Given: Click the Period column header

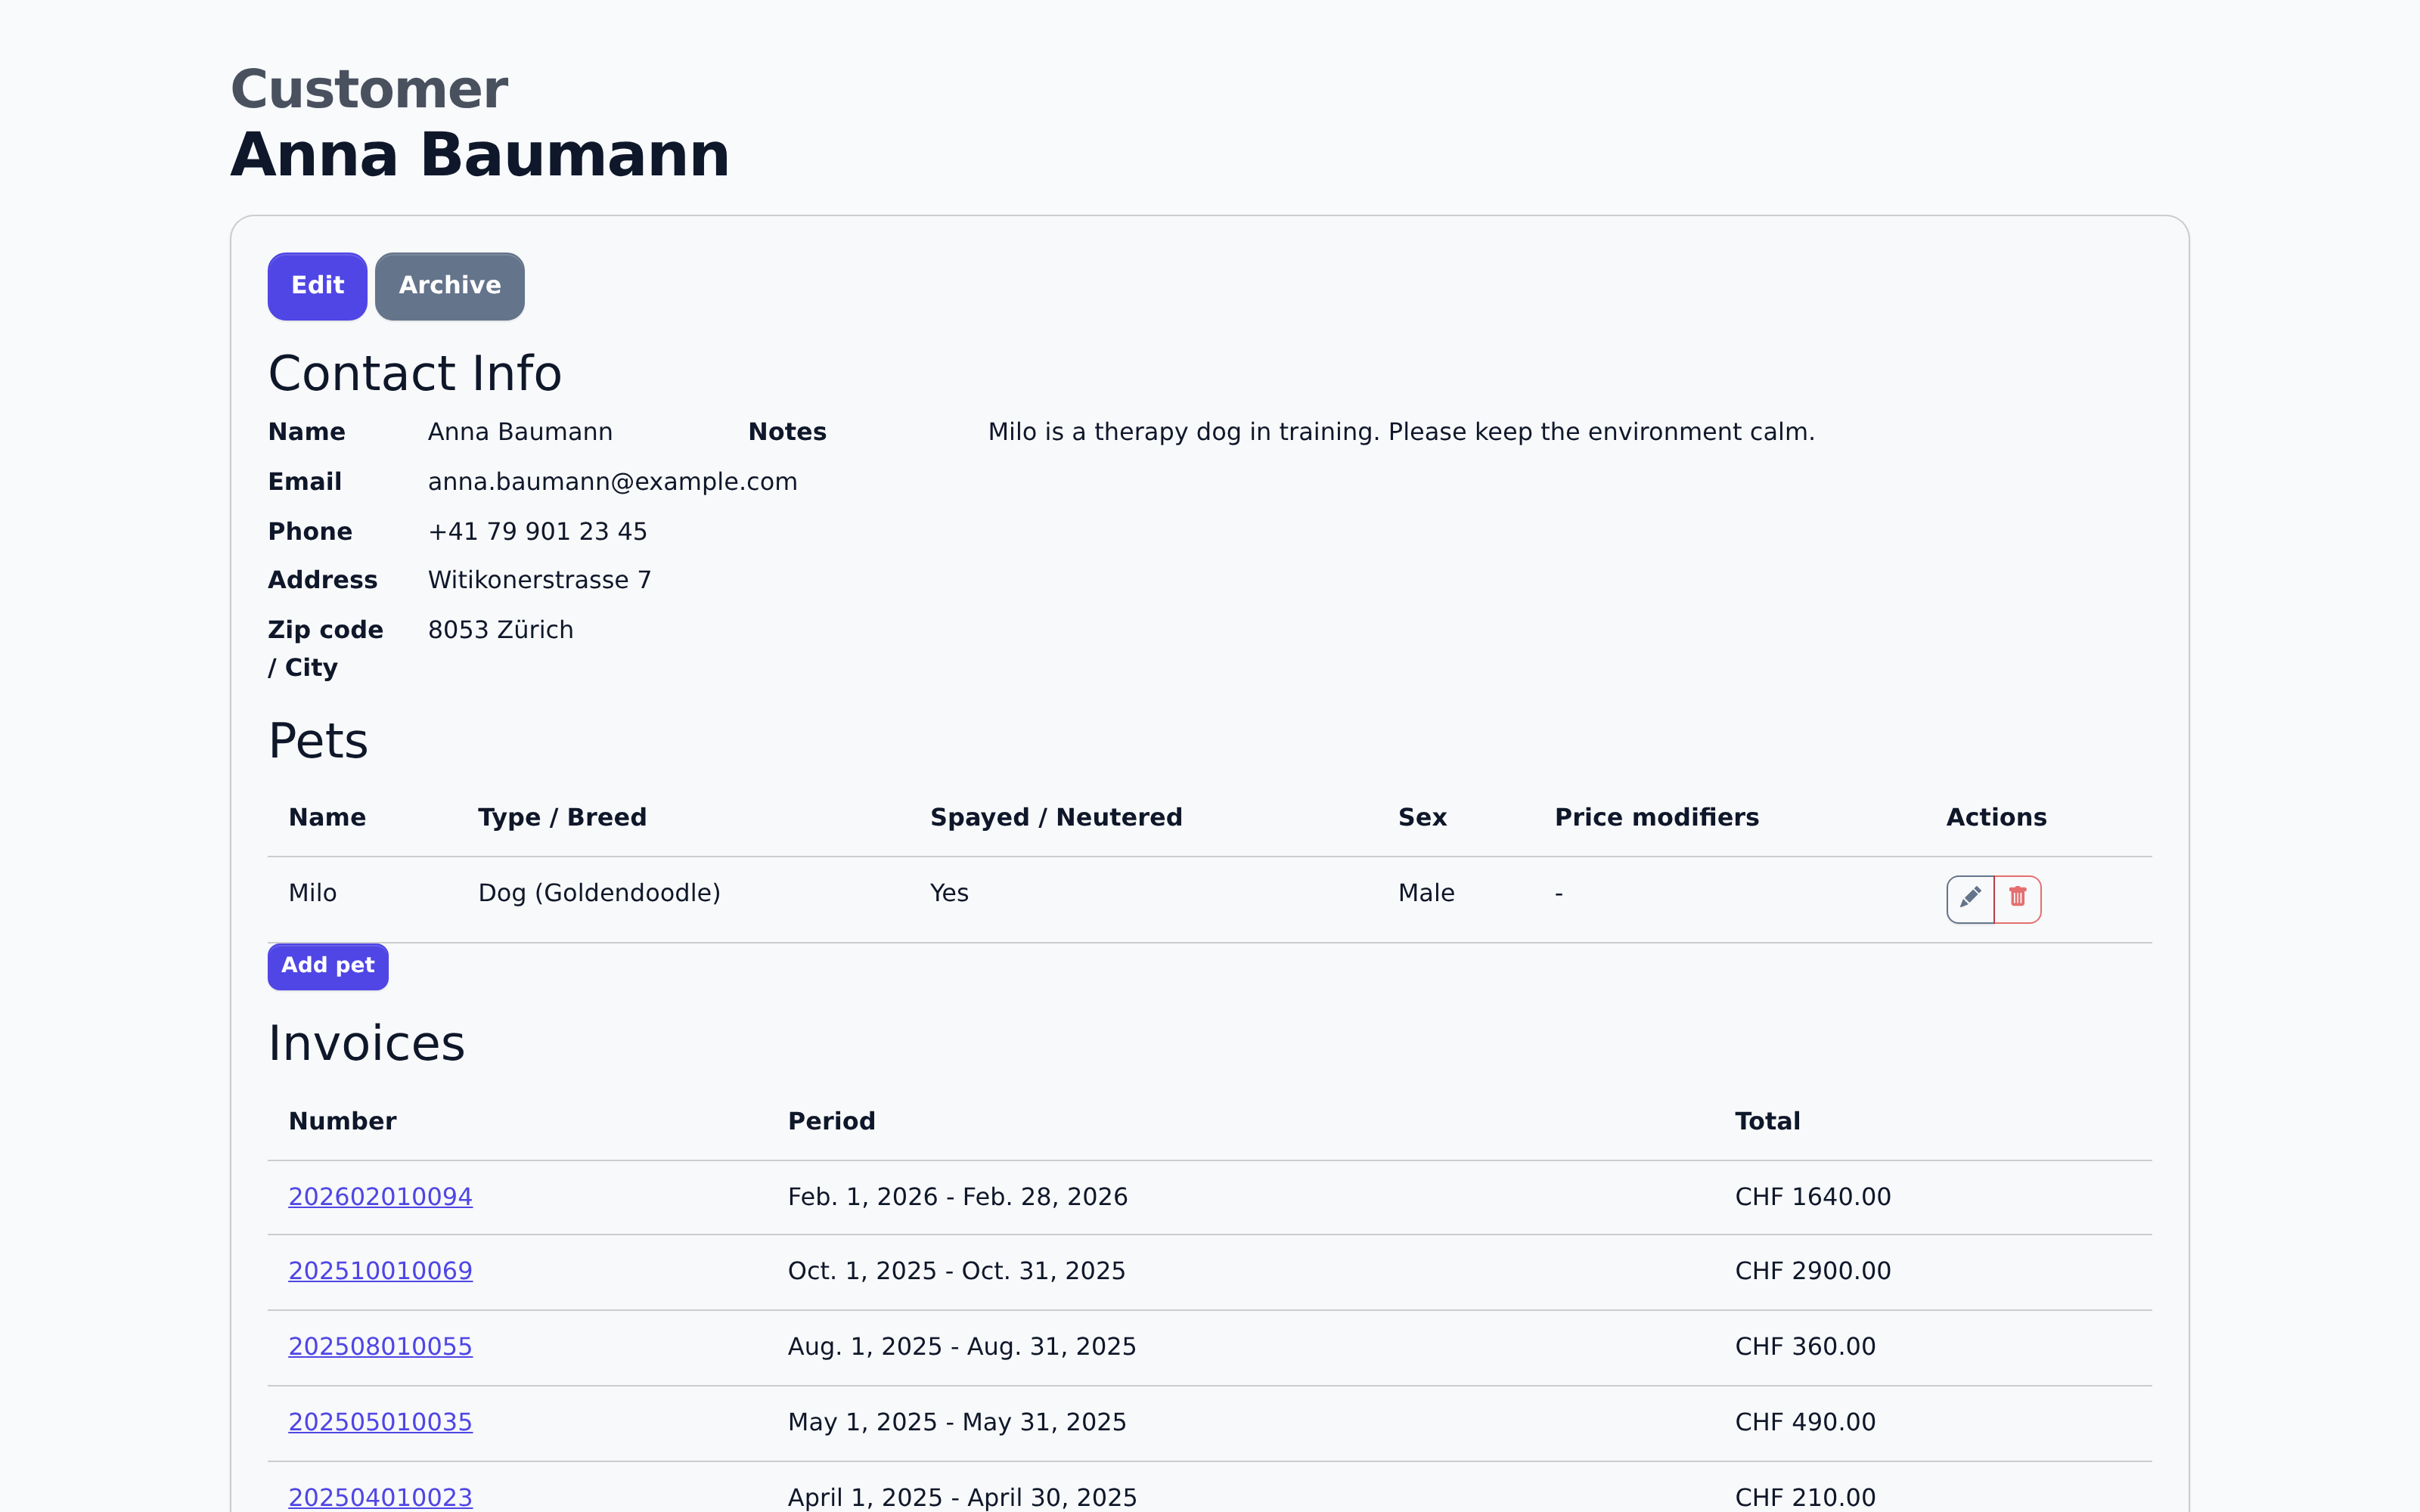Looking at the screenshot, I should [831, 1121].
